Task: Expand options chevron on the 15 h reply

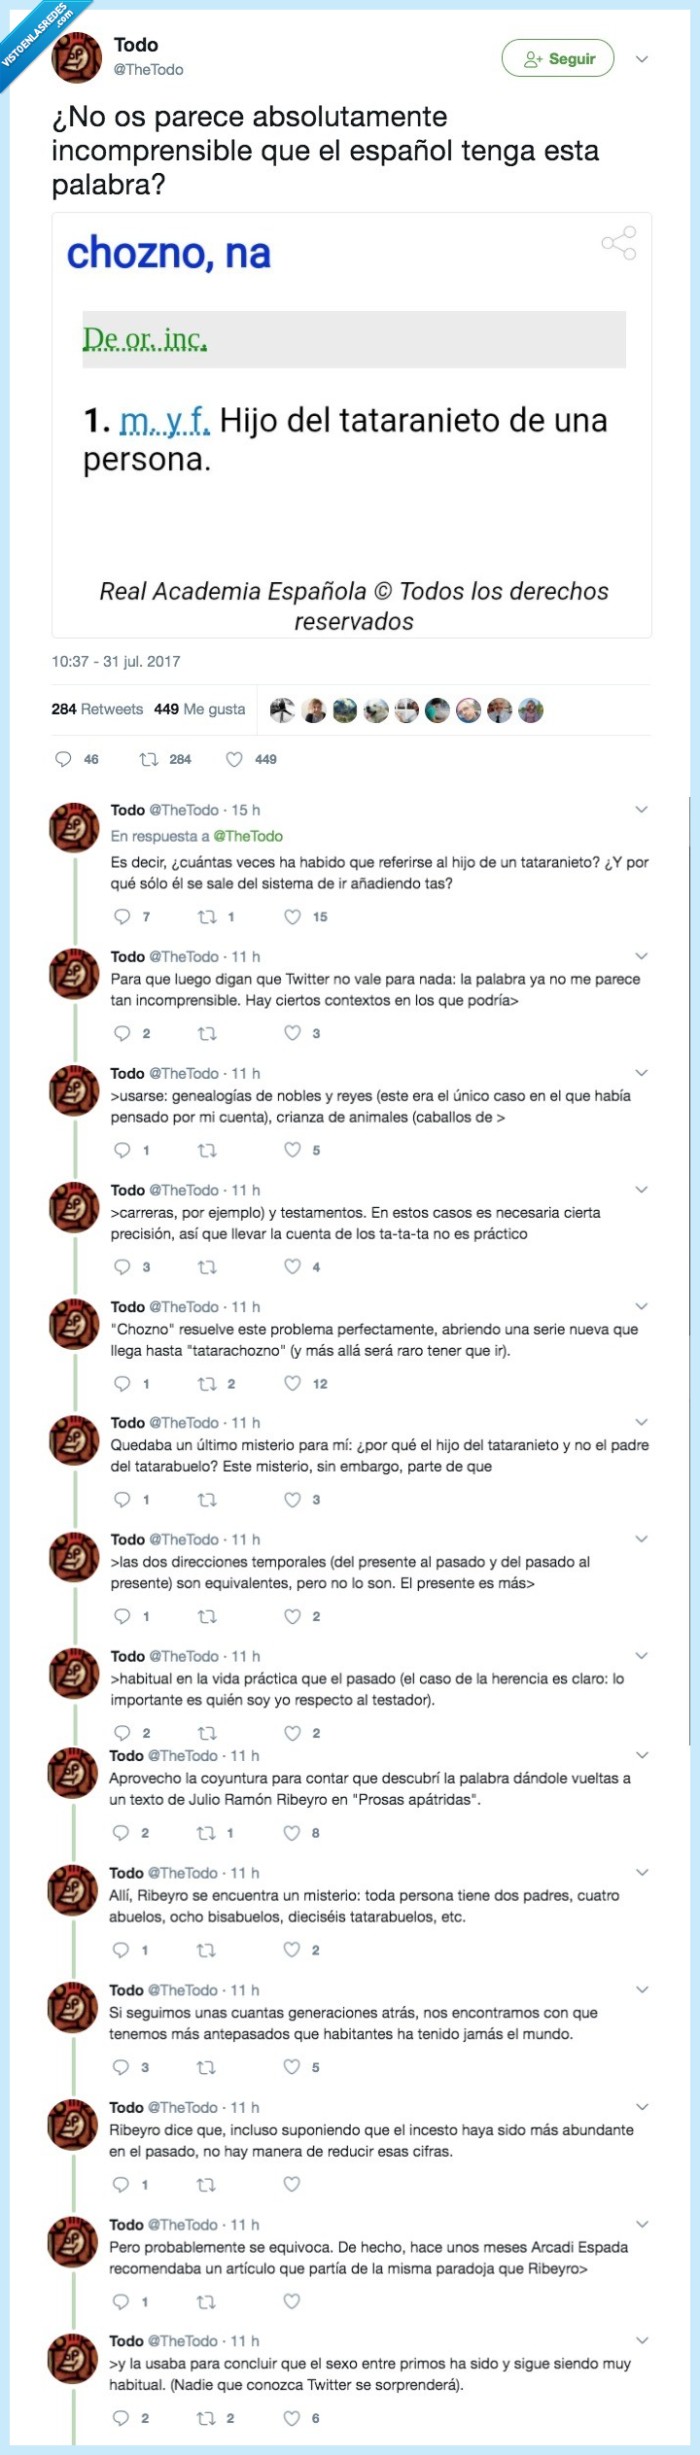Action: tap(642, 809)
